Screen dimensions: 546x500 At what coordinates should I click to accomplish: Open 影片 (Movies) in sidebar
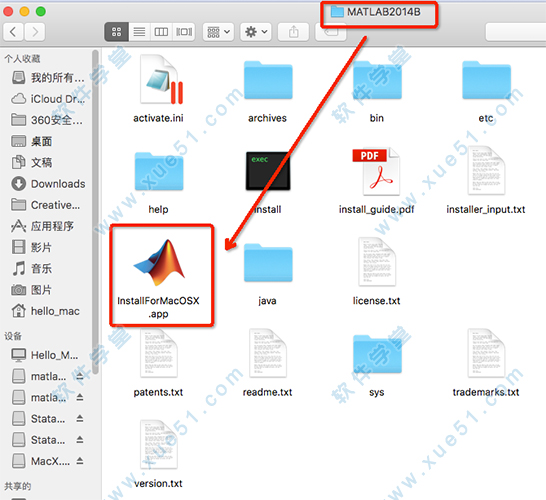[32, 248]
